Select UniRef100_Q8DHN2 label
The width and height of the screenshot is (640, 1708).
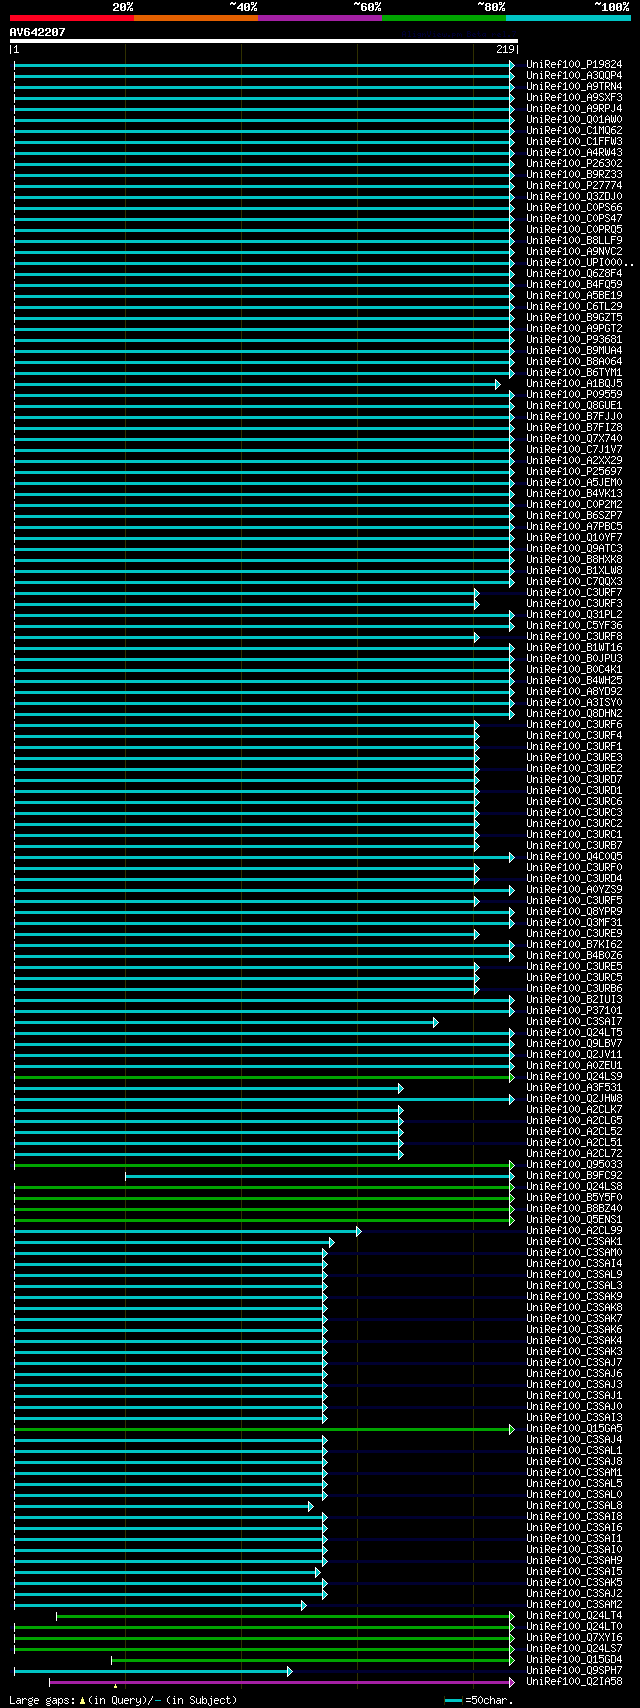574,713
